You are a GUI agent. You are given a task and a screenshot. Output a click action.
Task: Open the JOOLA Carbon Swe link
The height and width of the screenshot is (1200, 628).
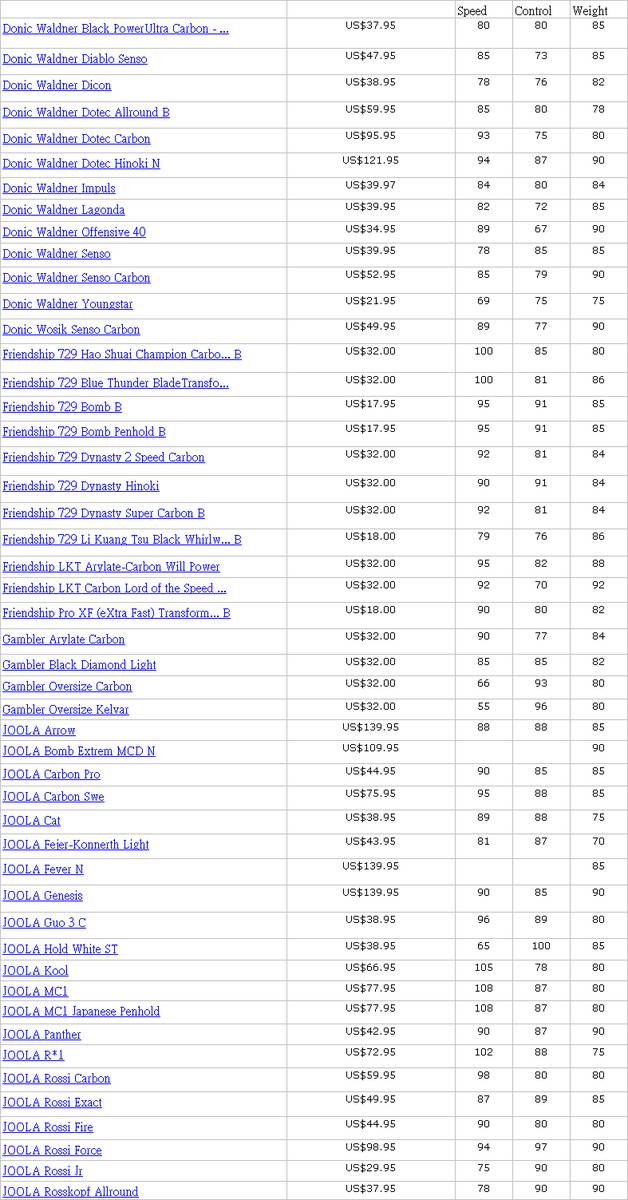click(x=53, y=797)
